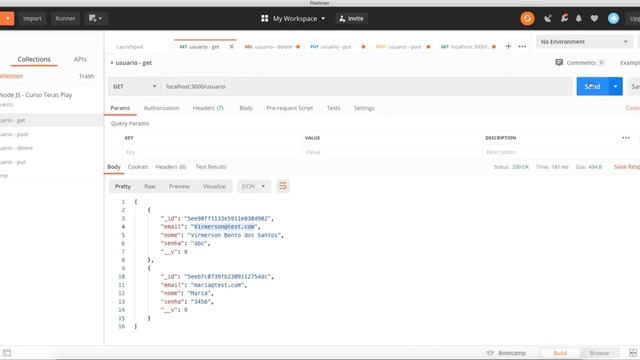Click the request URL field
640x360 pixels.
click(x=367, y=87)
